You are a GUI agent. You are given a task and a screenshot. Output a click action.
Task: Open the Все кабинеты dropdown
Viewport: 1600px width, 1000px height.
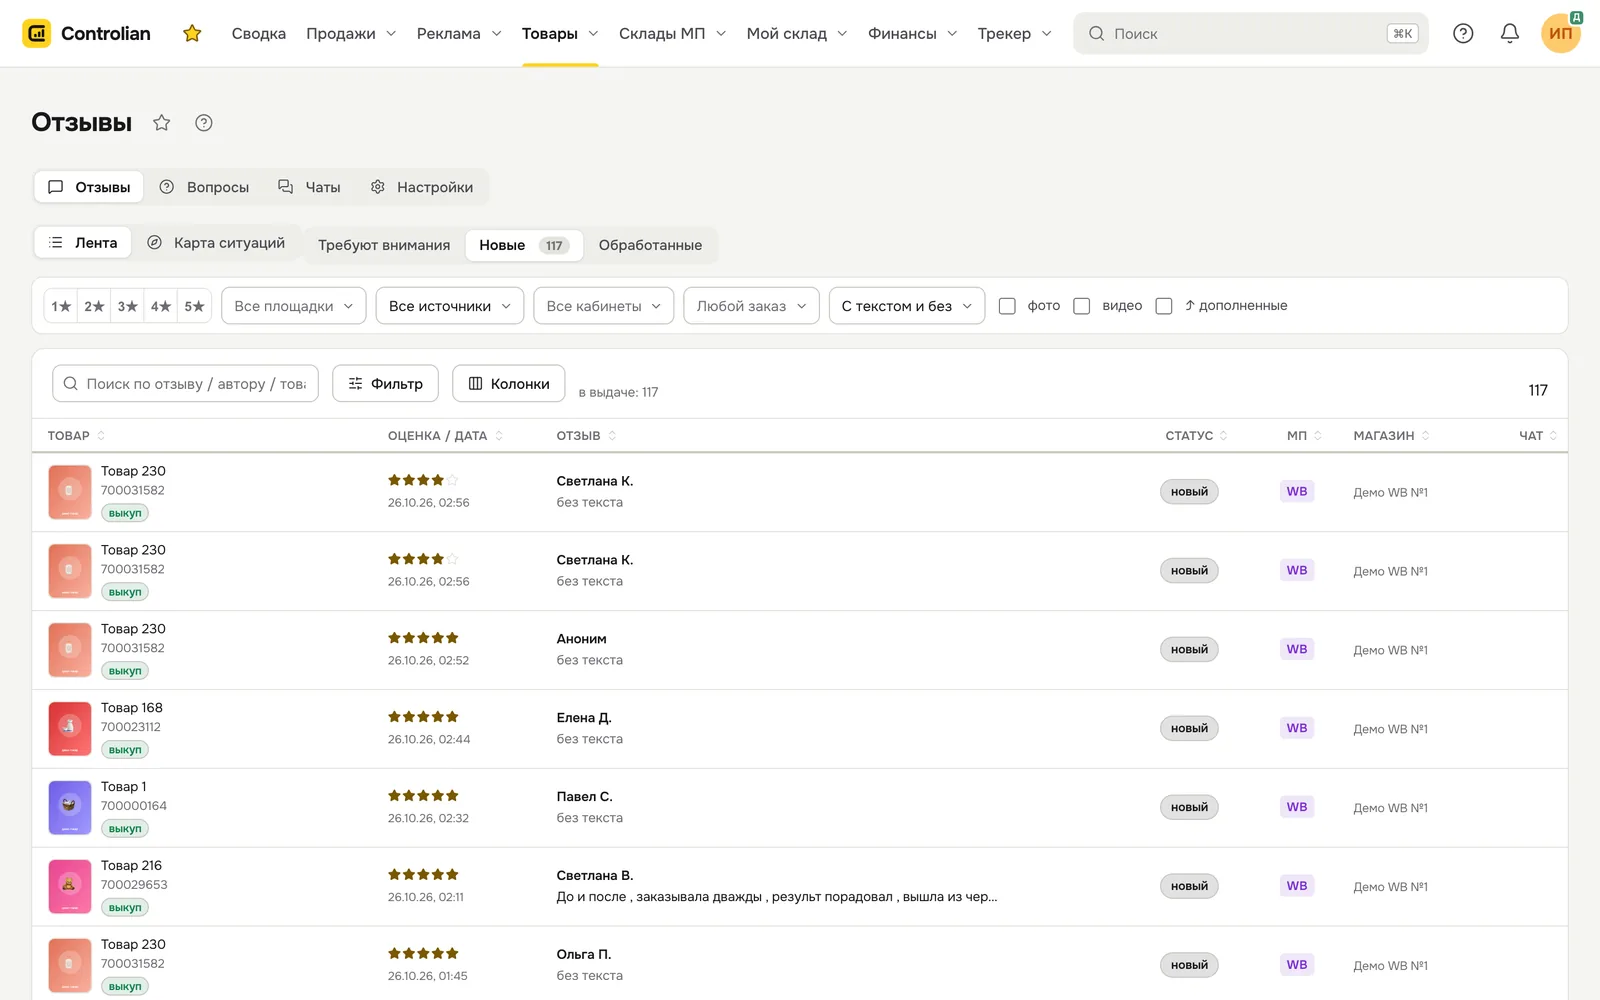pyautogui.click(x=604, y=306)
